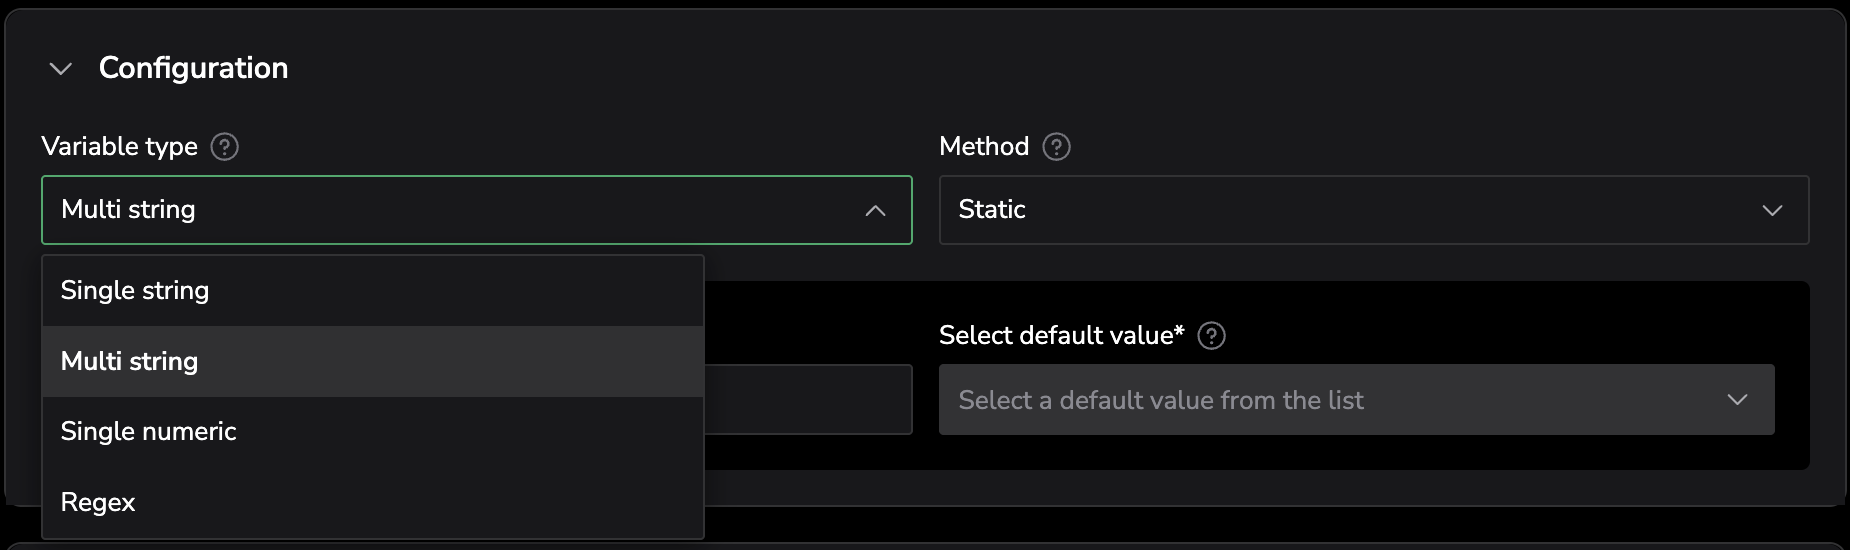The image size is (1850, 550).
Task: Click the Variable type combo box field
Action: 450,210
